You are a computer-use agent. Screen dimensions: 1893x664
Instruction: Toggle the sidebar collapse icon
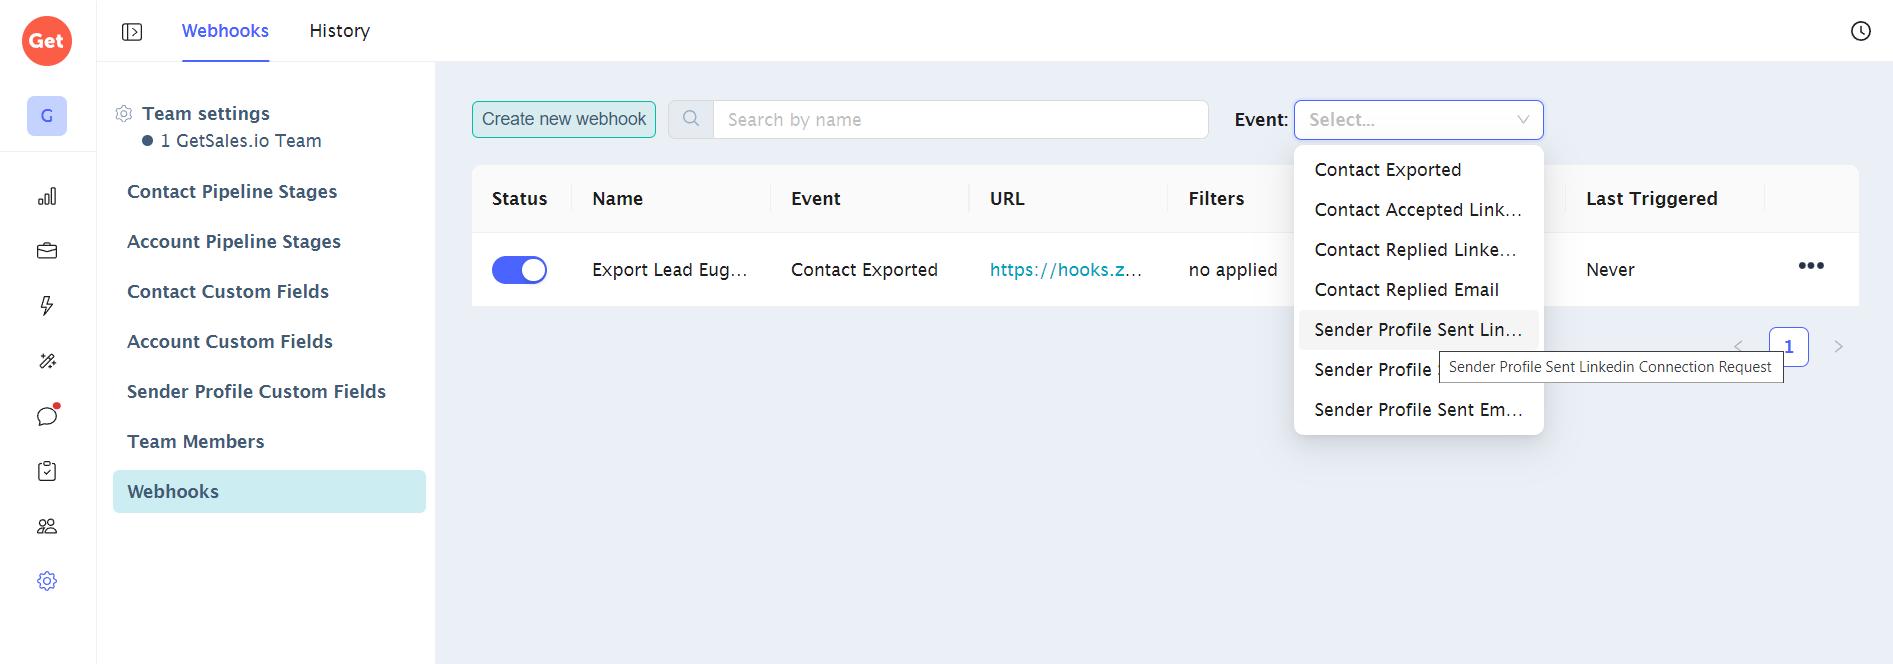click(132, 32)
